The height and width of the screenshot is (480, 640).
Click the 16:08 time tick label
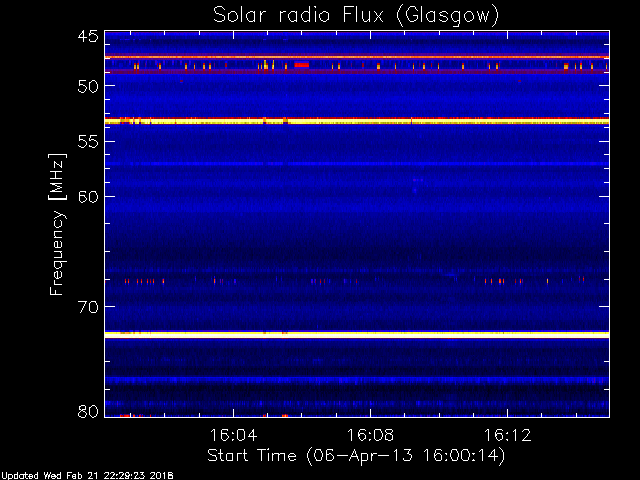(370, 435)
